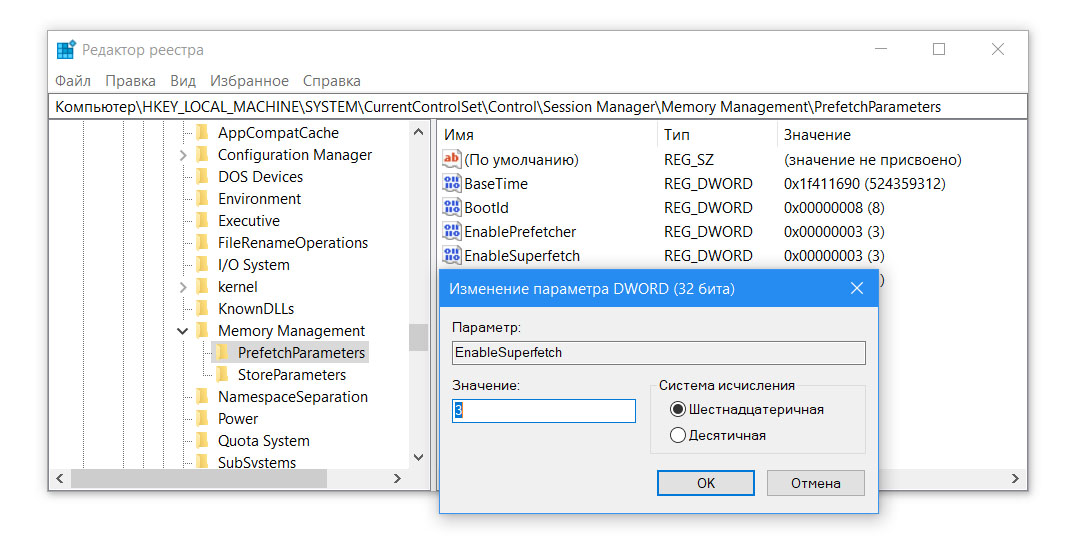Screen dimensions: 1076x551
Task: Expand the Configuration Manager tree node
Action: pyautogui.click(x=183, y=155)
